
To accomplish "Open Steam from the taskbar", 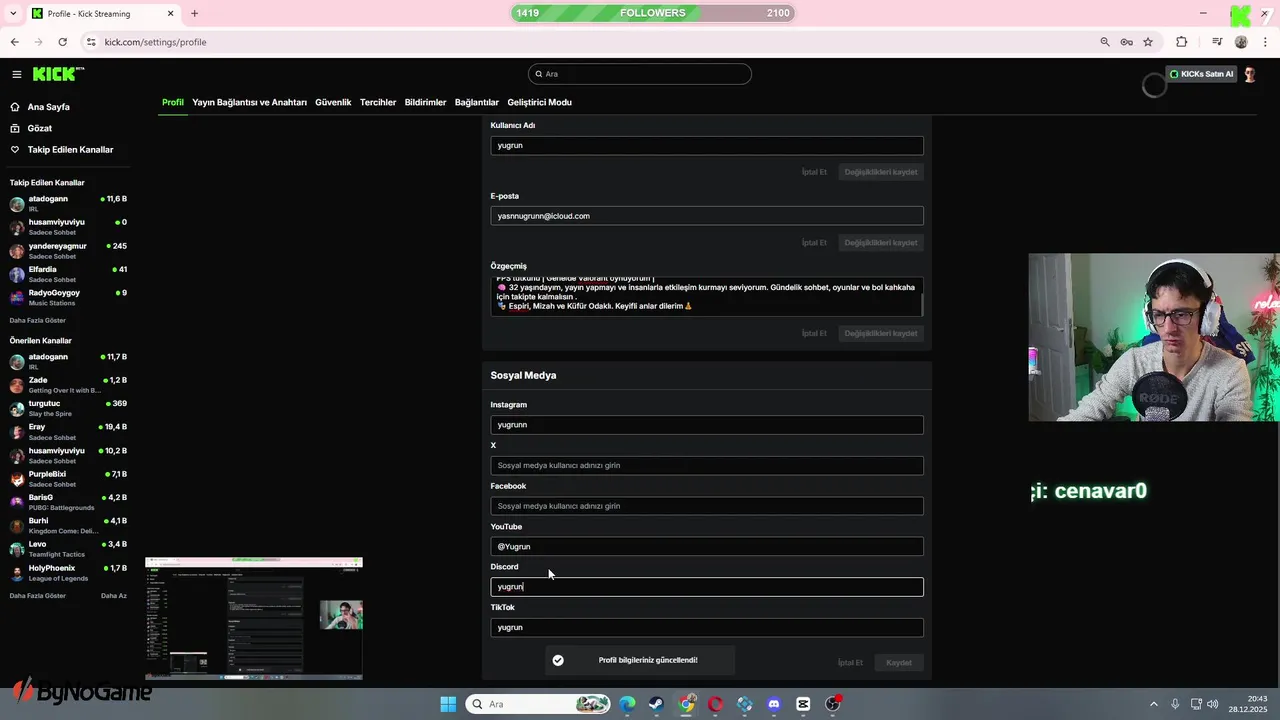I will click(x=657, y=704).
